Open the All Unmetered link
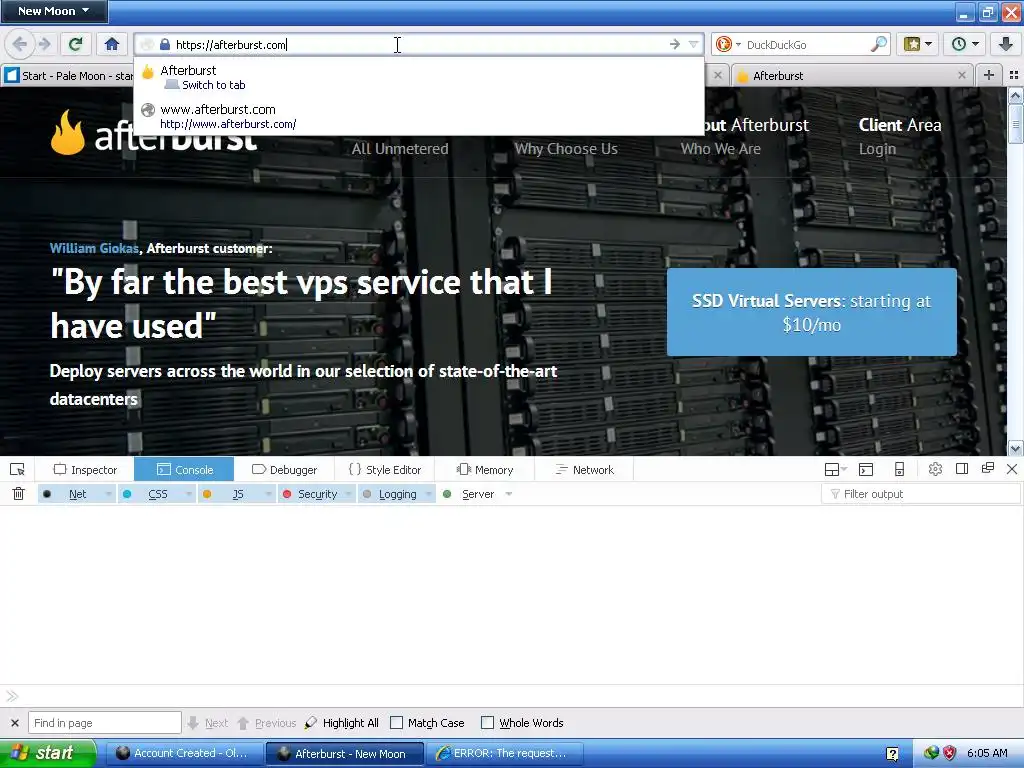Image resolution: width=1024 pixels, height=768 pixels. [400, 149]
